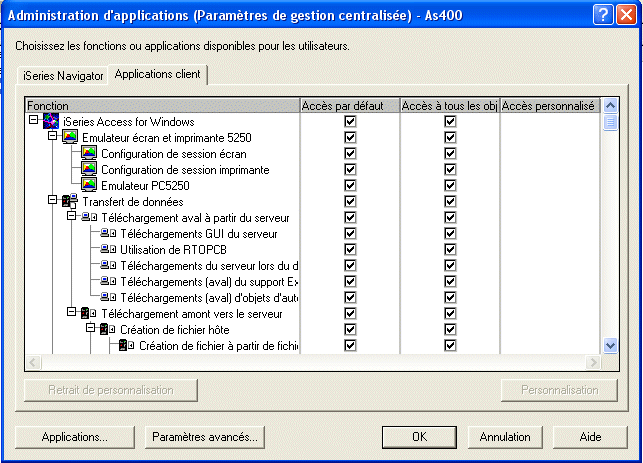
Task: Click the Transfert de données icon
Action: [70, 201]
